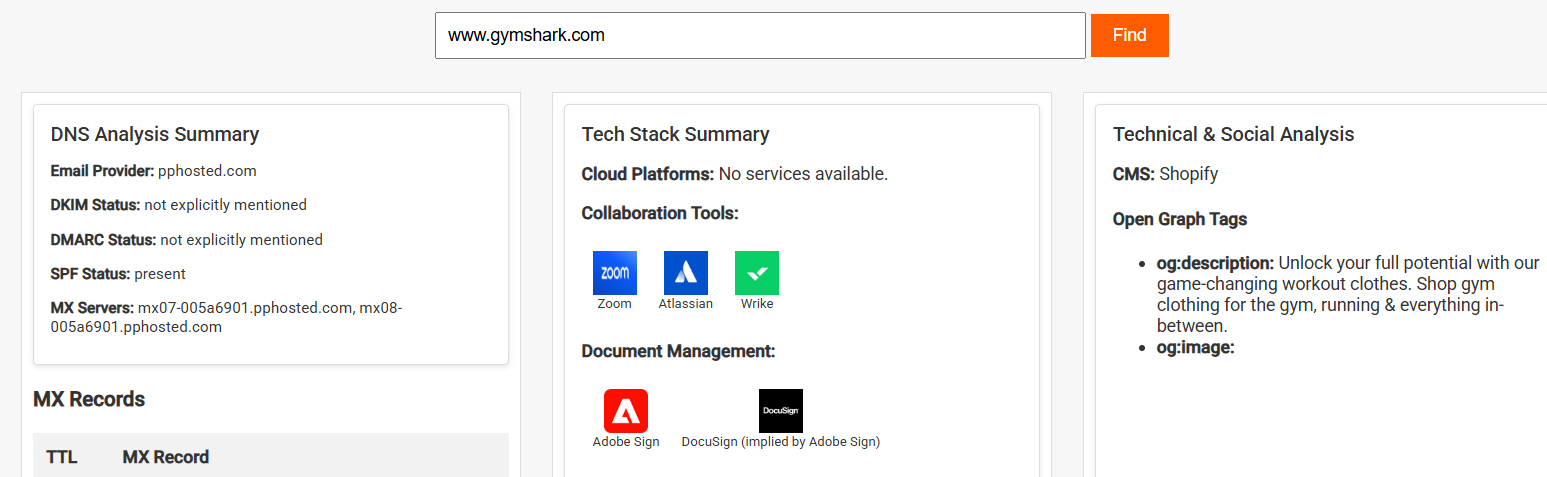
Task: Click the Zoom caption under logo
Action: point(615,304)
